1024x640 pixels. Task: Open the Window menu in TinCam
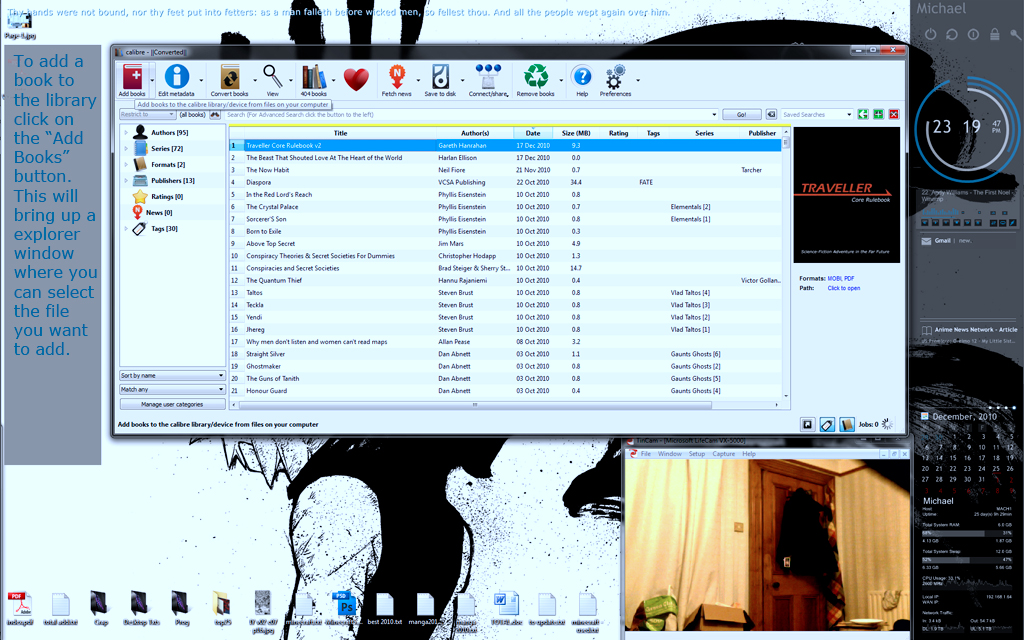tap(669, 454)
